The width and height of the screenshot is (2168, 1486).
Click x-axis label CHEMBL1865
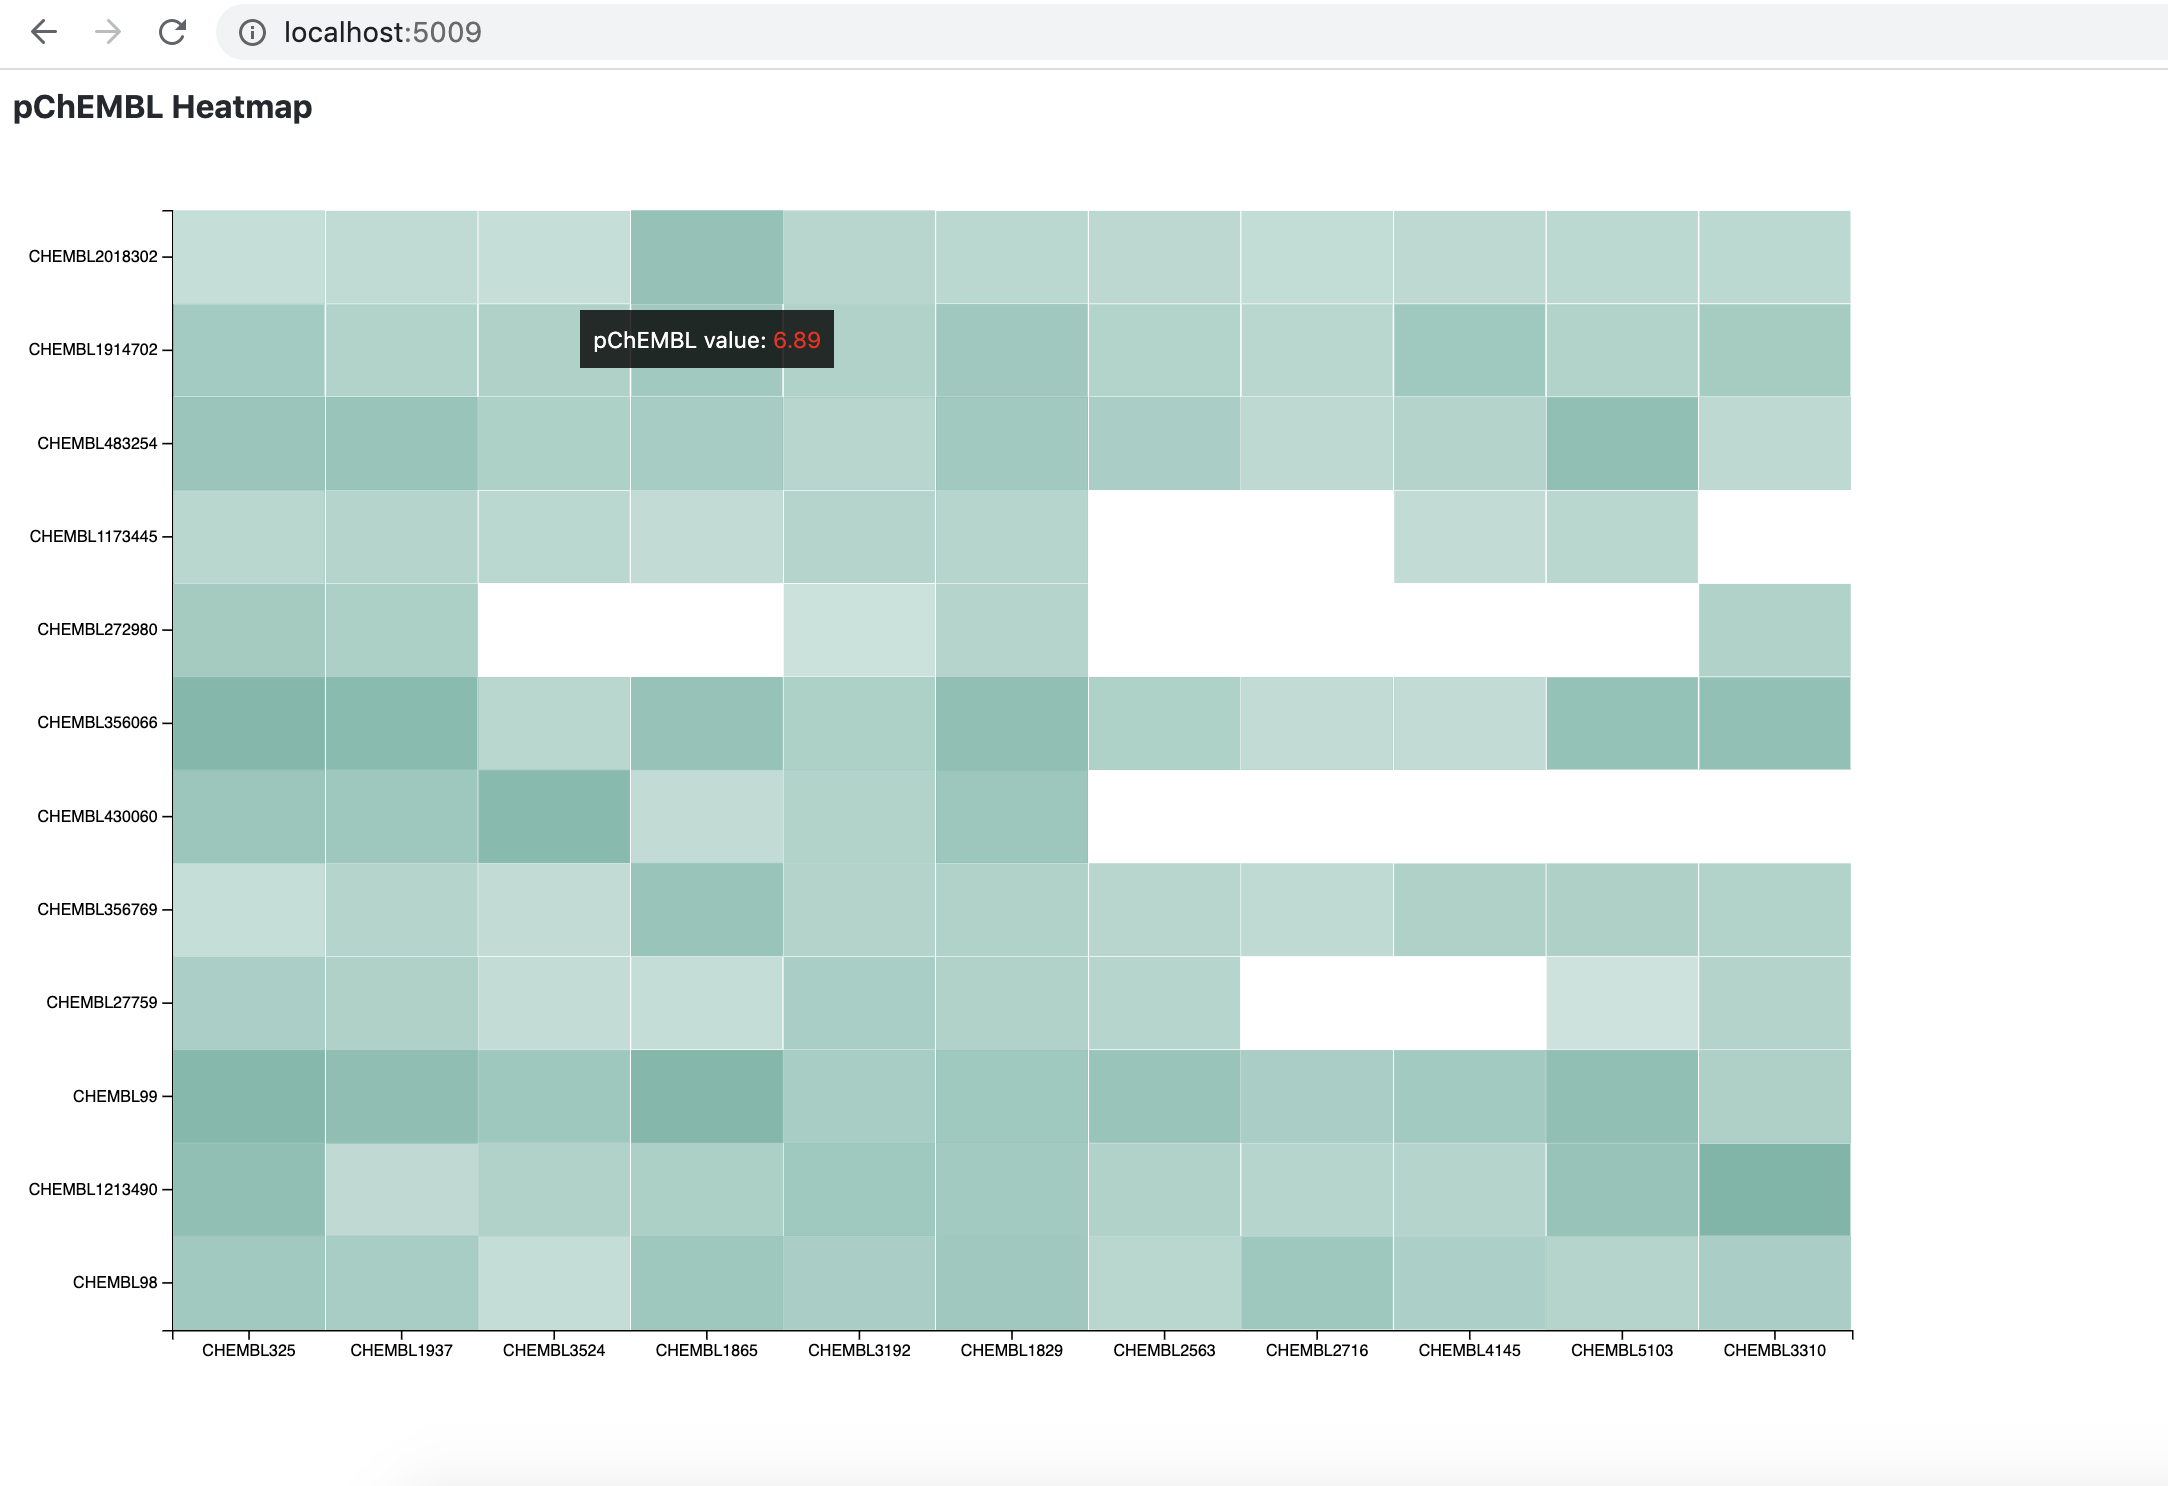706,1350
